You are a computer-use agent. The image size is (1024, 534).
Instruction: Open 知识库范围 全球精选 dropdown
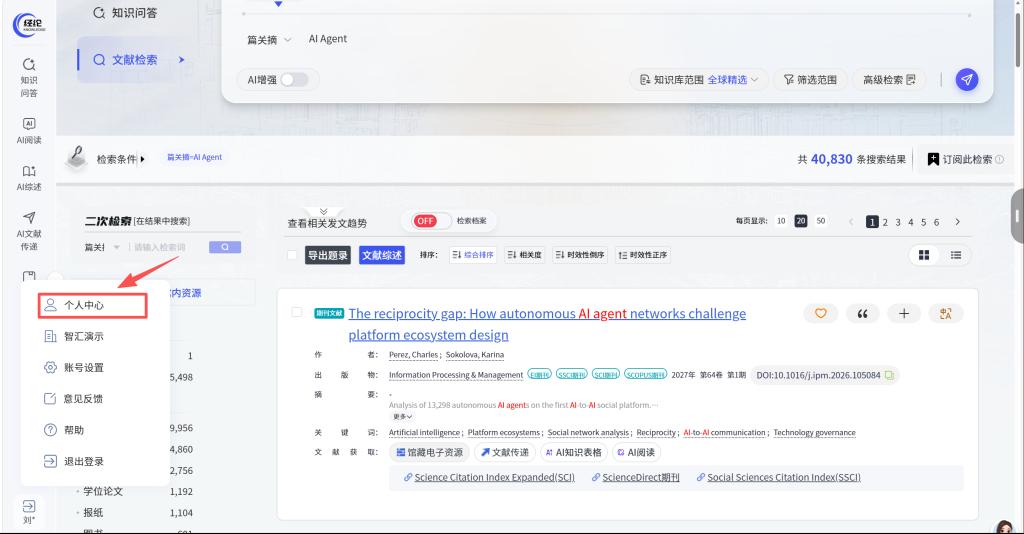click(x=699, y=80)
